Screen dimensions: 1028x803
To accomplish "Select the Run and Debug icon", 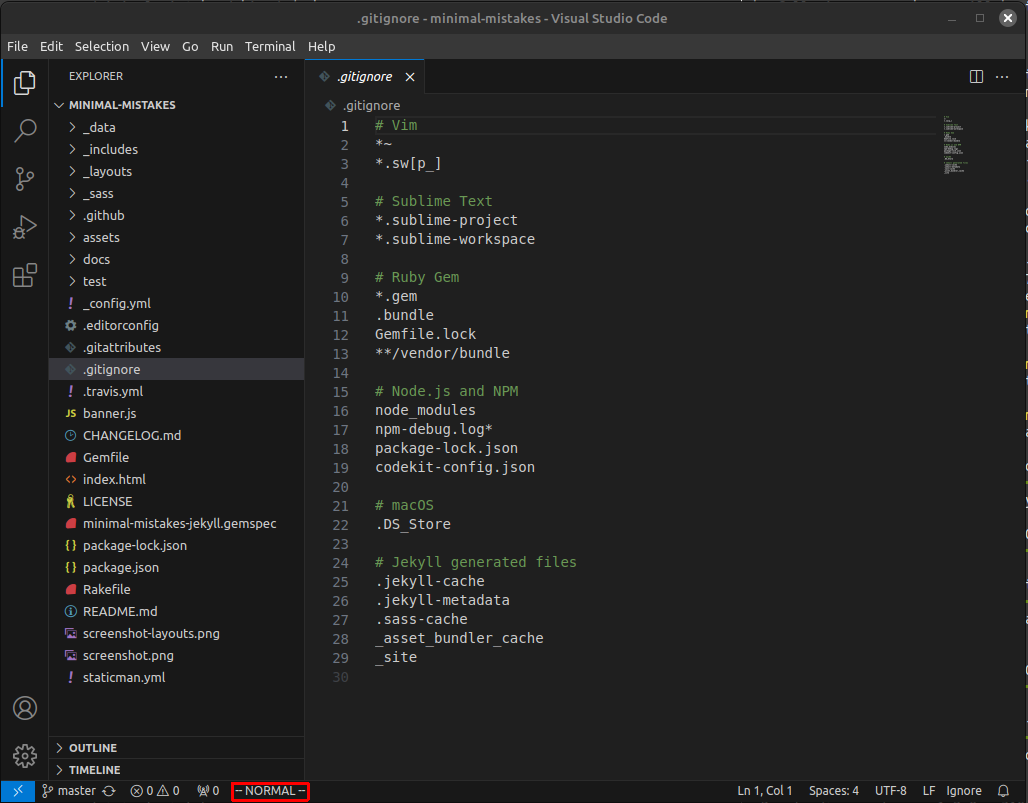I will pyautogui.click(x=25, y=227).
